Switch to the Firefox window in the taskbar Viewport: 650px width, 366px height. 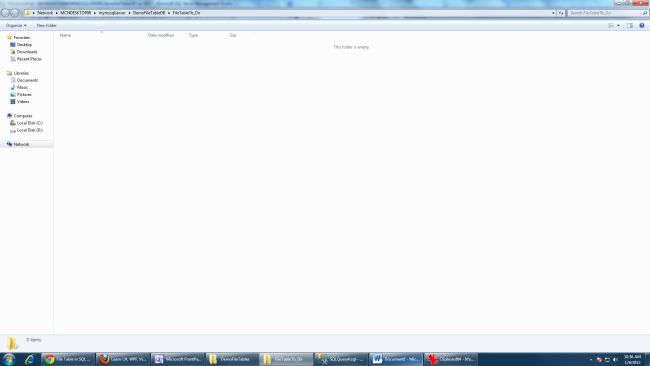pyautogui.click(x=123, y=359)
